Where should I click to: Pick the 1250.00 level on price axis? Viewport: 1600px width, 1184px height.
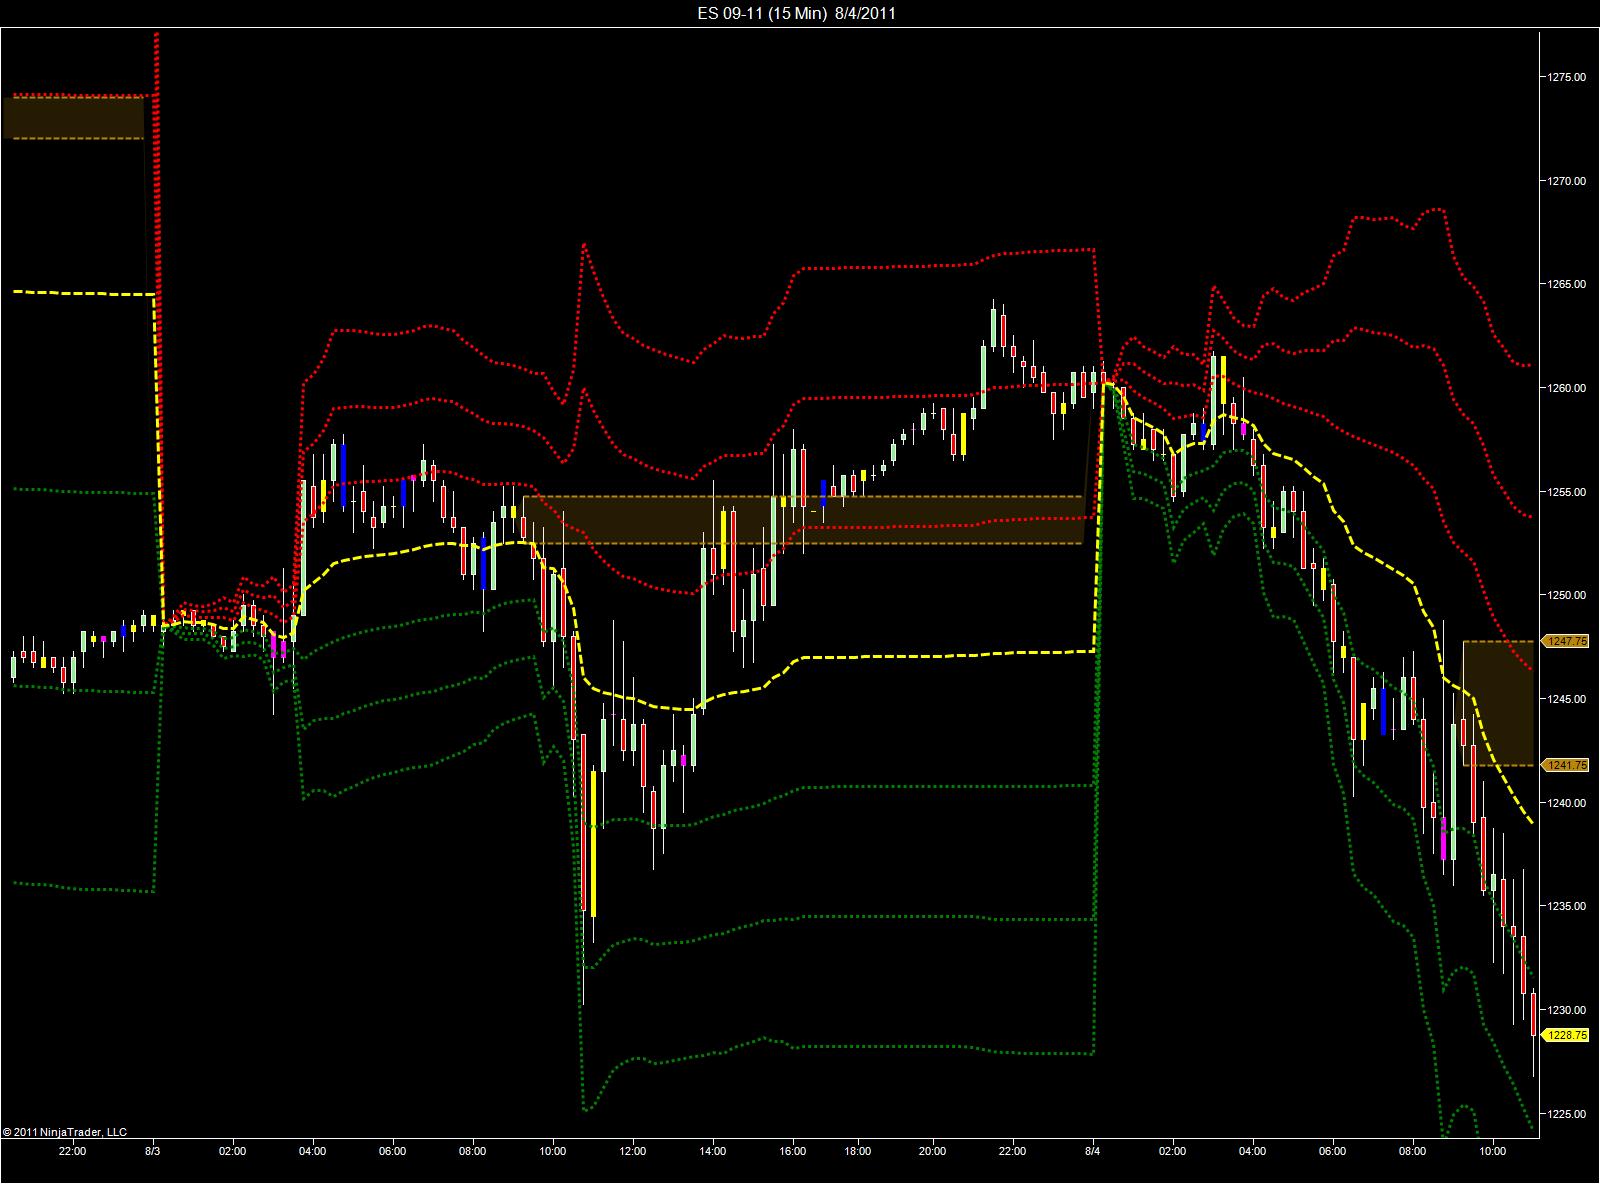tap(1567, 595)
